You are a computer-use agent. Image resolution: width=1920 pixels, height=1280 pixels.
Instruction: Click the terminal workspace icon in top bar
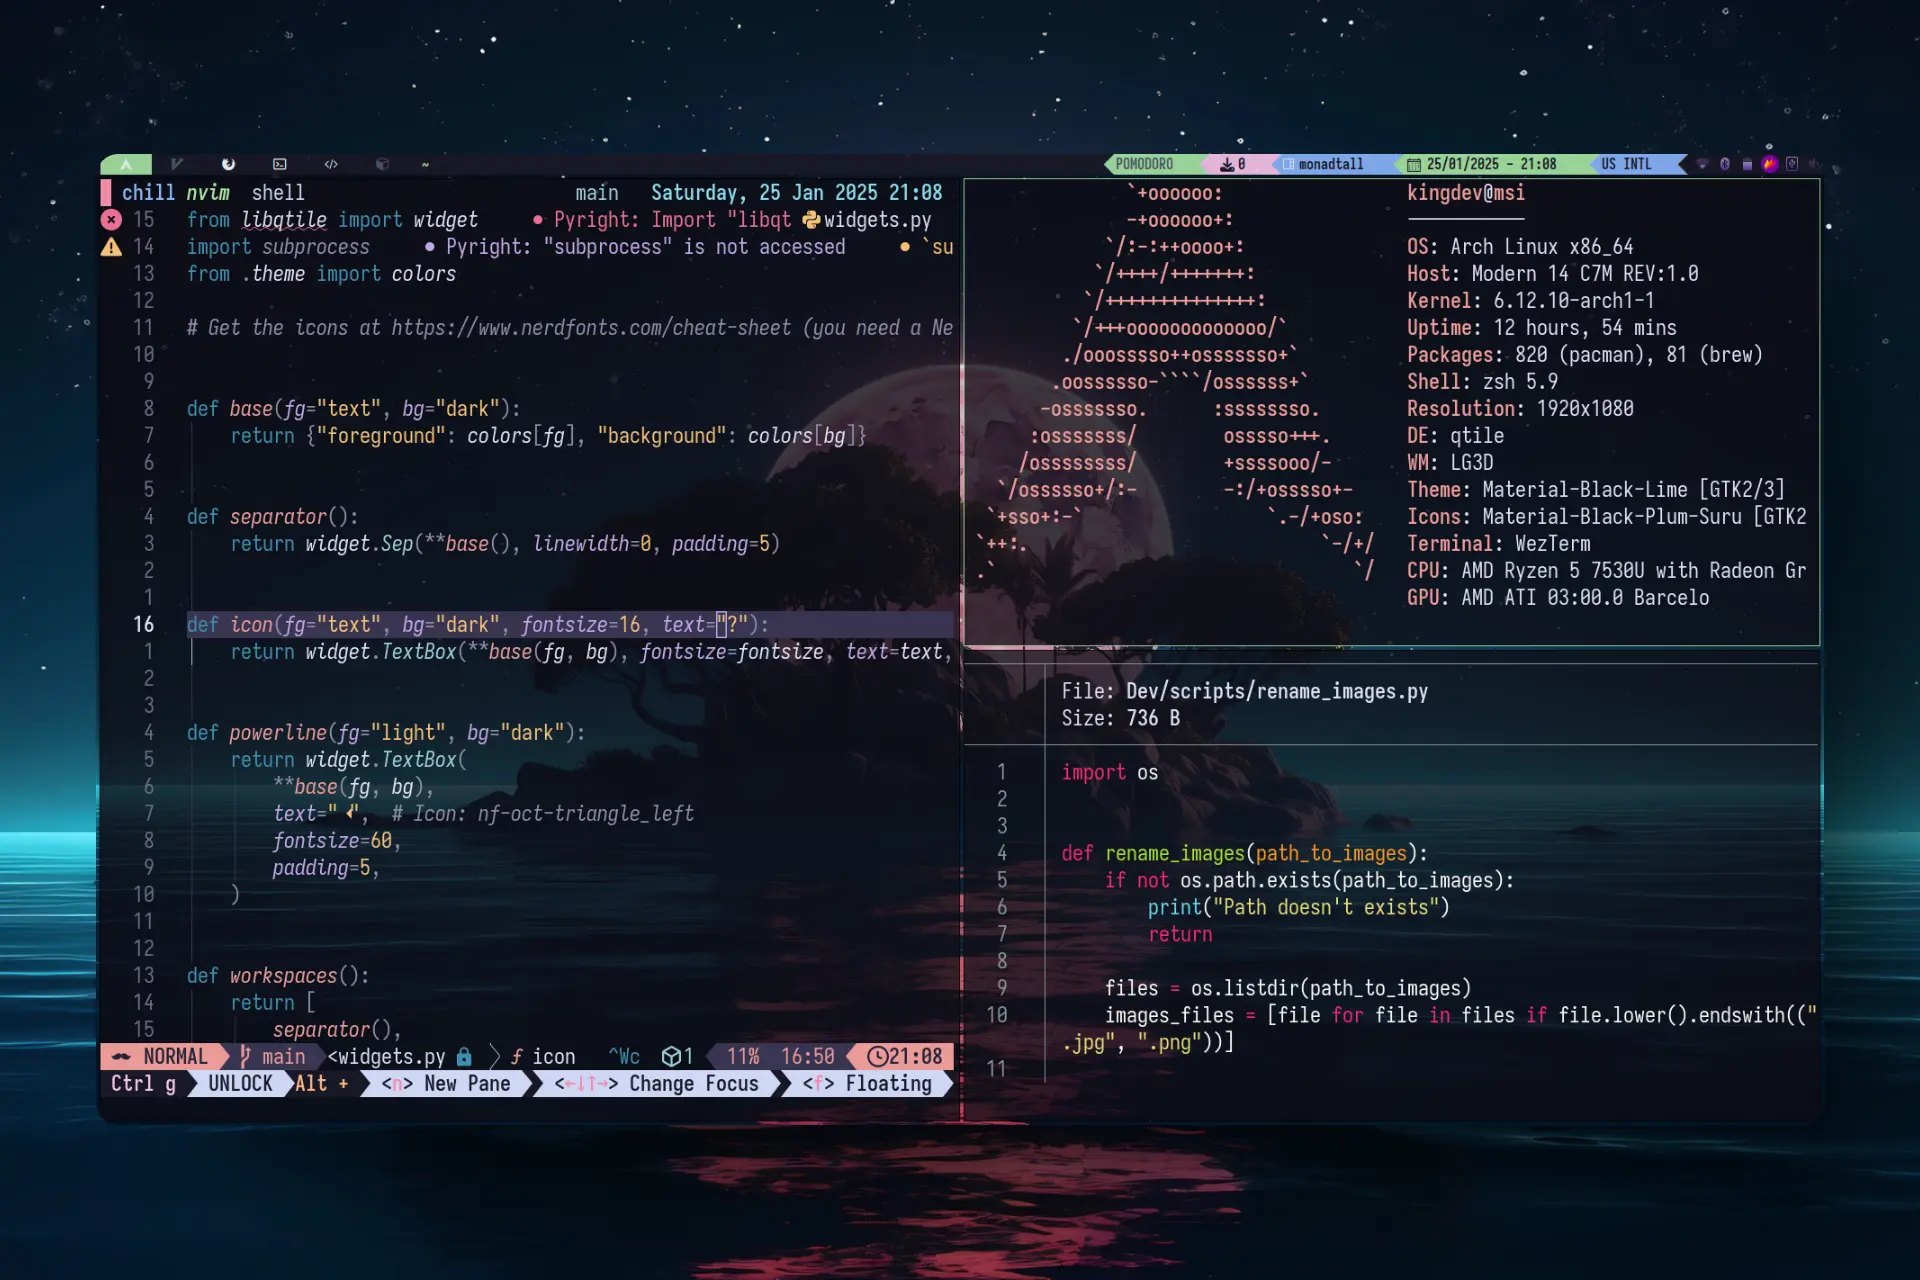point(279,164)
